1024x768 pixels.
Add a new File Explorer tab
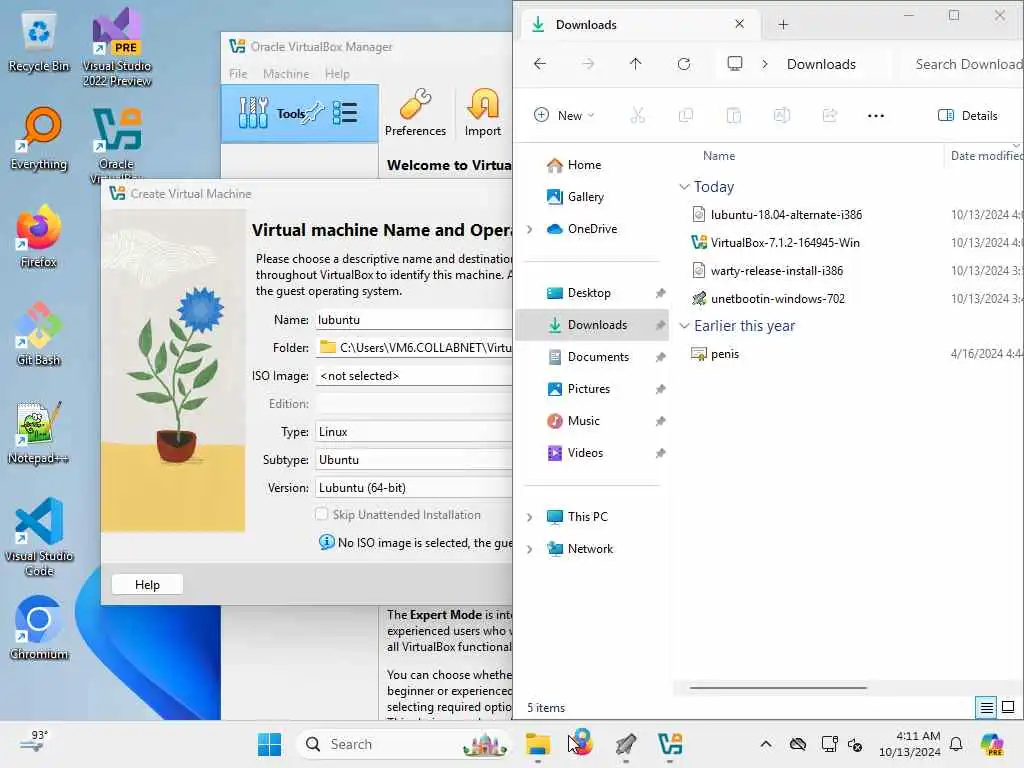pos(783,25)
